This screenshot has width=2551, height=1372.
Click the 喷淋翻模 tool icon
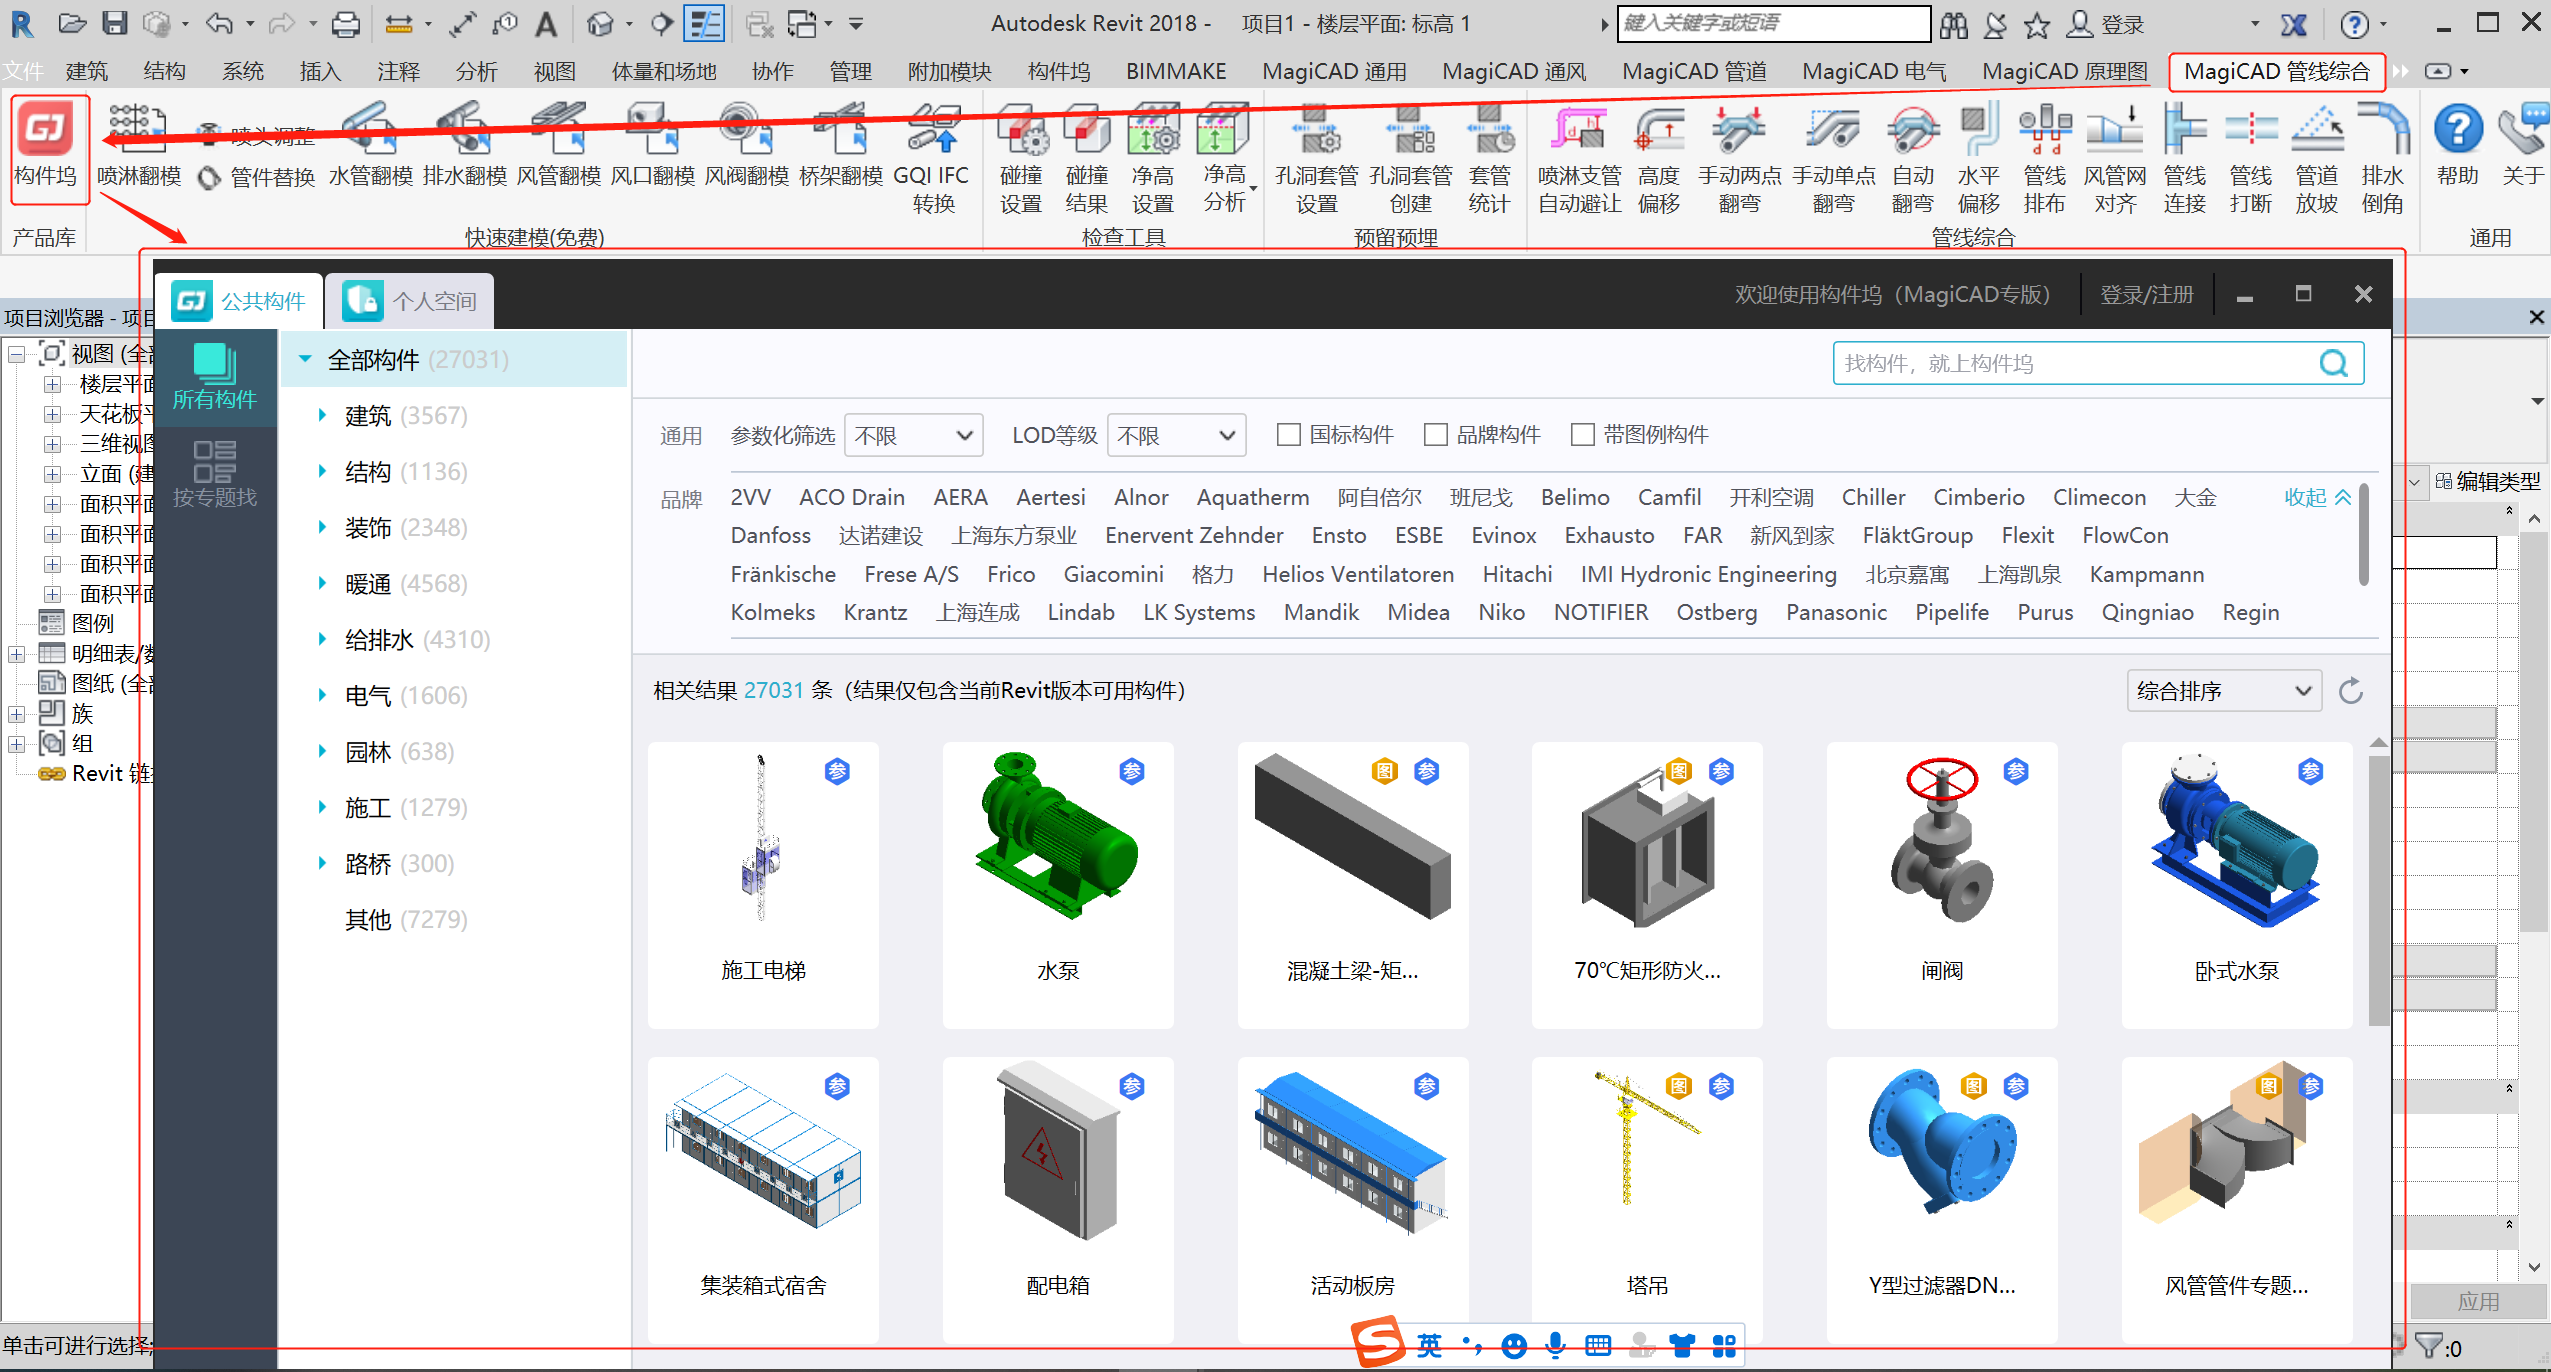(138, 146)
